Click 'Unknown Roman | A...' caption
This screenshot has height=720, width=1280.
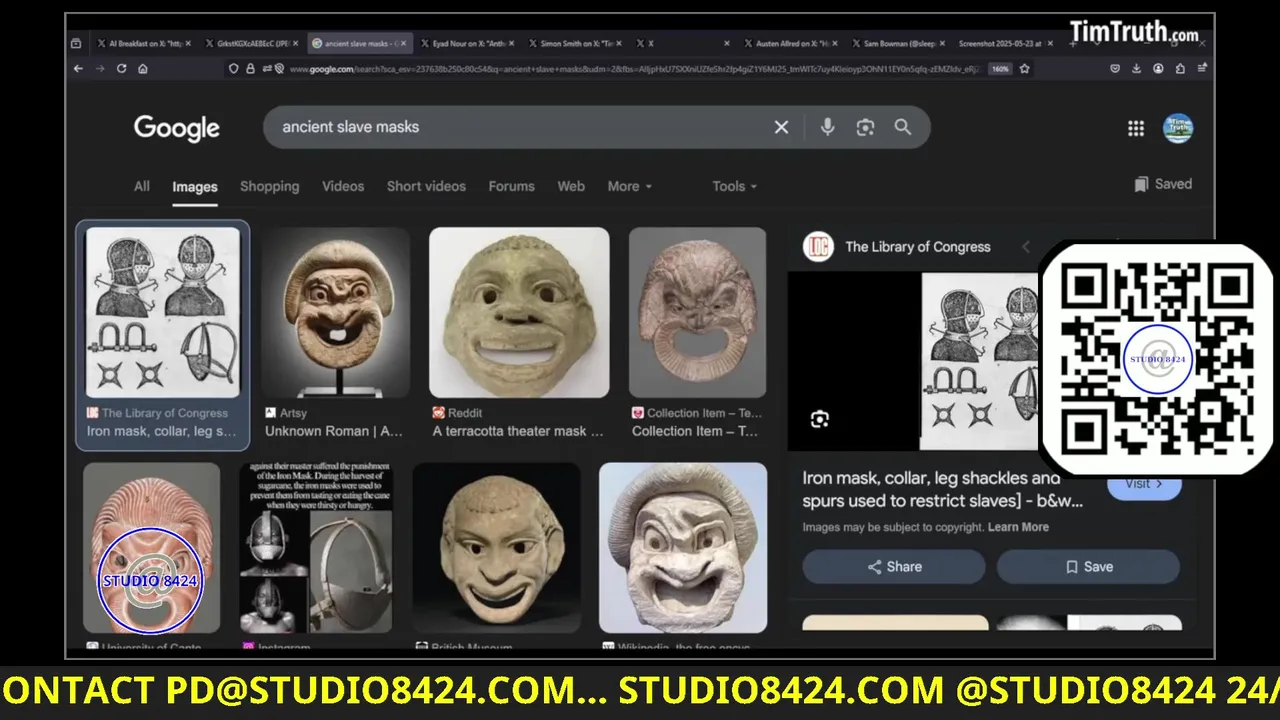334,431
